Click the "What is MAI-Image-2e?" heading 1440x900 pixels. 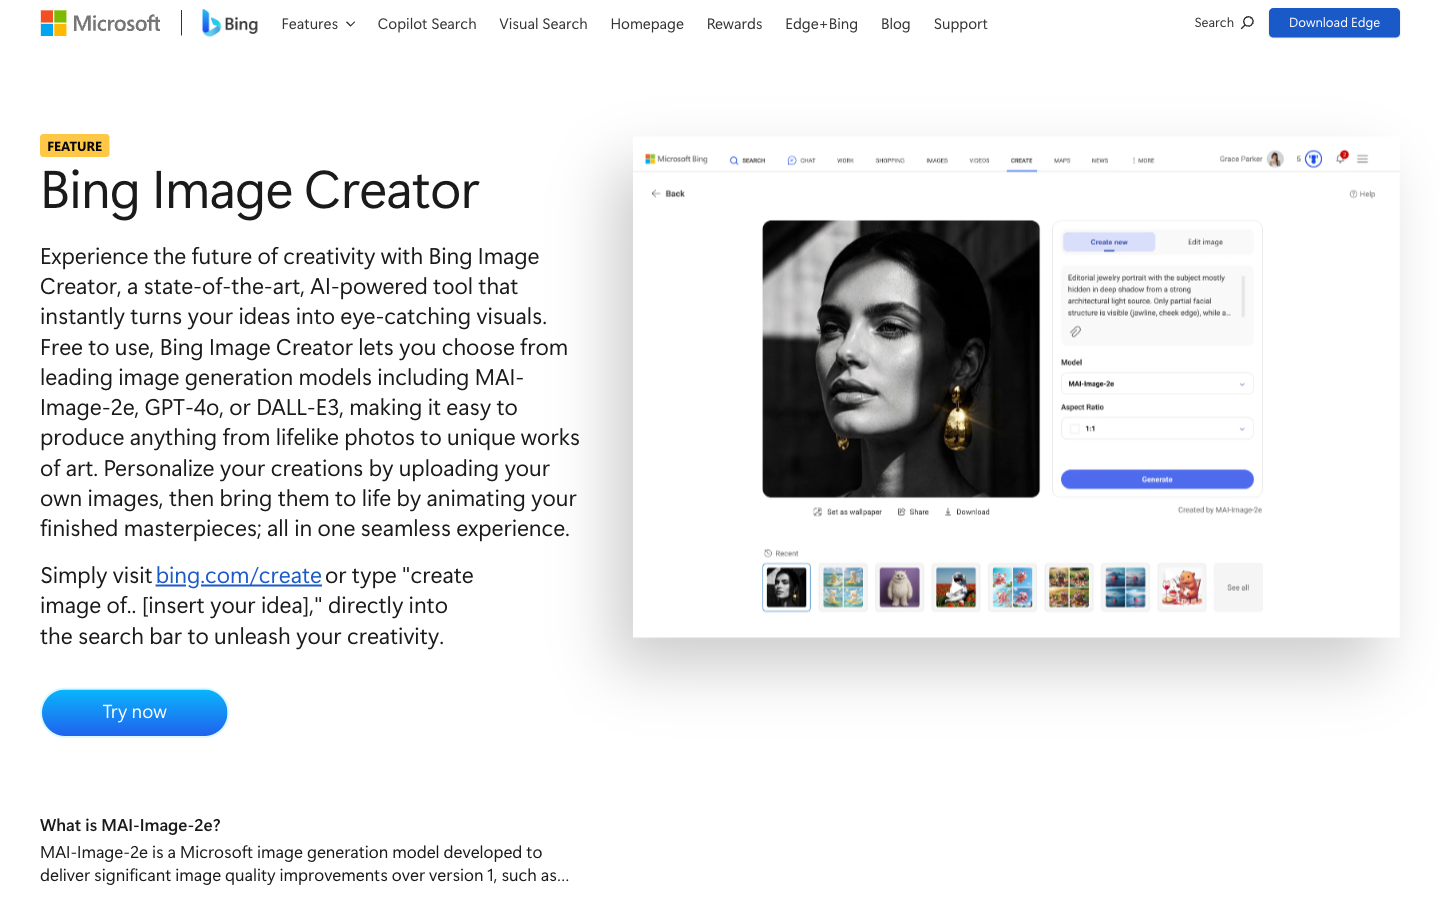(130, 825)
